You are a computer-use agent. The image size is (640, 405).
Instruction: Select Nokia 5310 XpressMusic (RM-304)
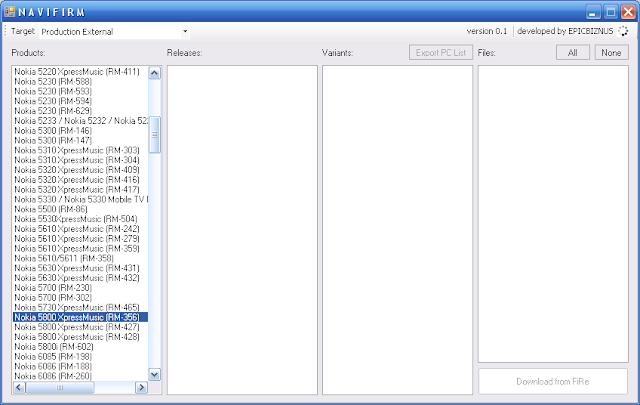tap(80, 160)
